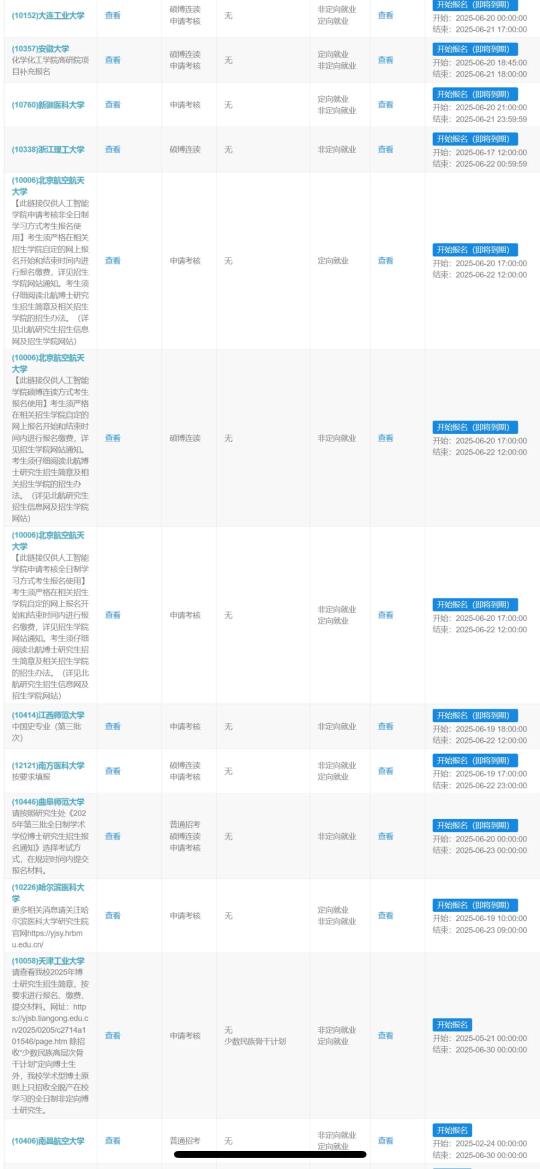Start registration for 江西师范大学 中国史专业
This screenshot has width=540, height=1169.
(475, 716)
